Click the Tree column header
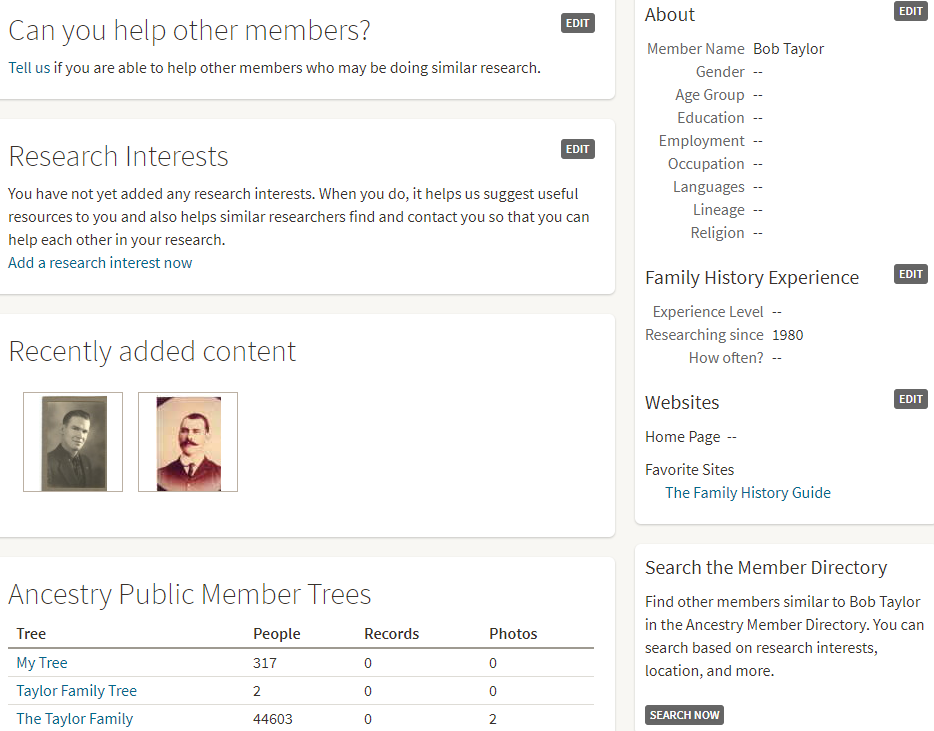The image size is (934, 731). 31,634
